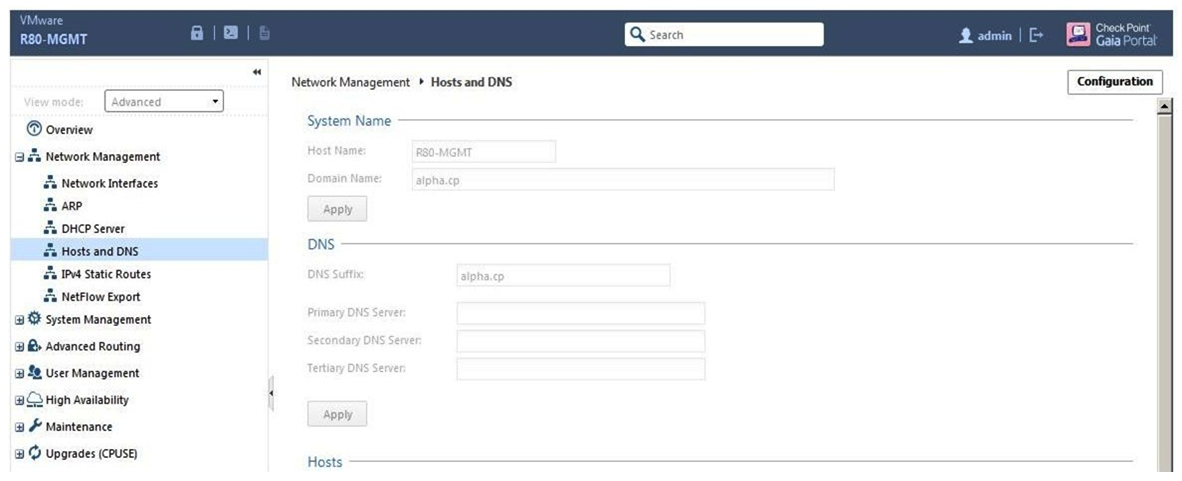Click the DHCP Server icon

[51, 228]
